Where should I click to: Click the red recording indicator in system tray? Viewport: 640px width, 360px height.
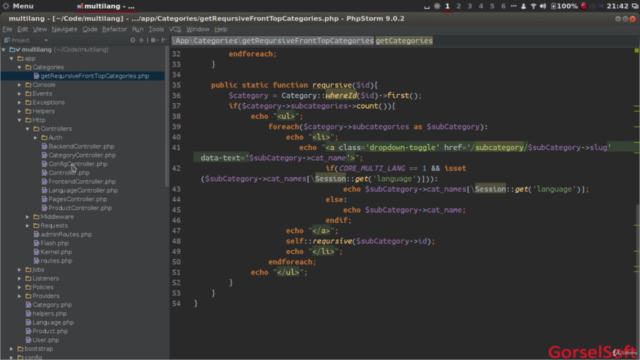click(584, 6)
